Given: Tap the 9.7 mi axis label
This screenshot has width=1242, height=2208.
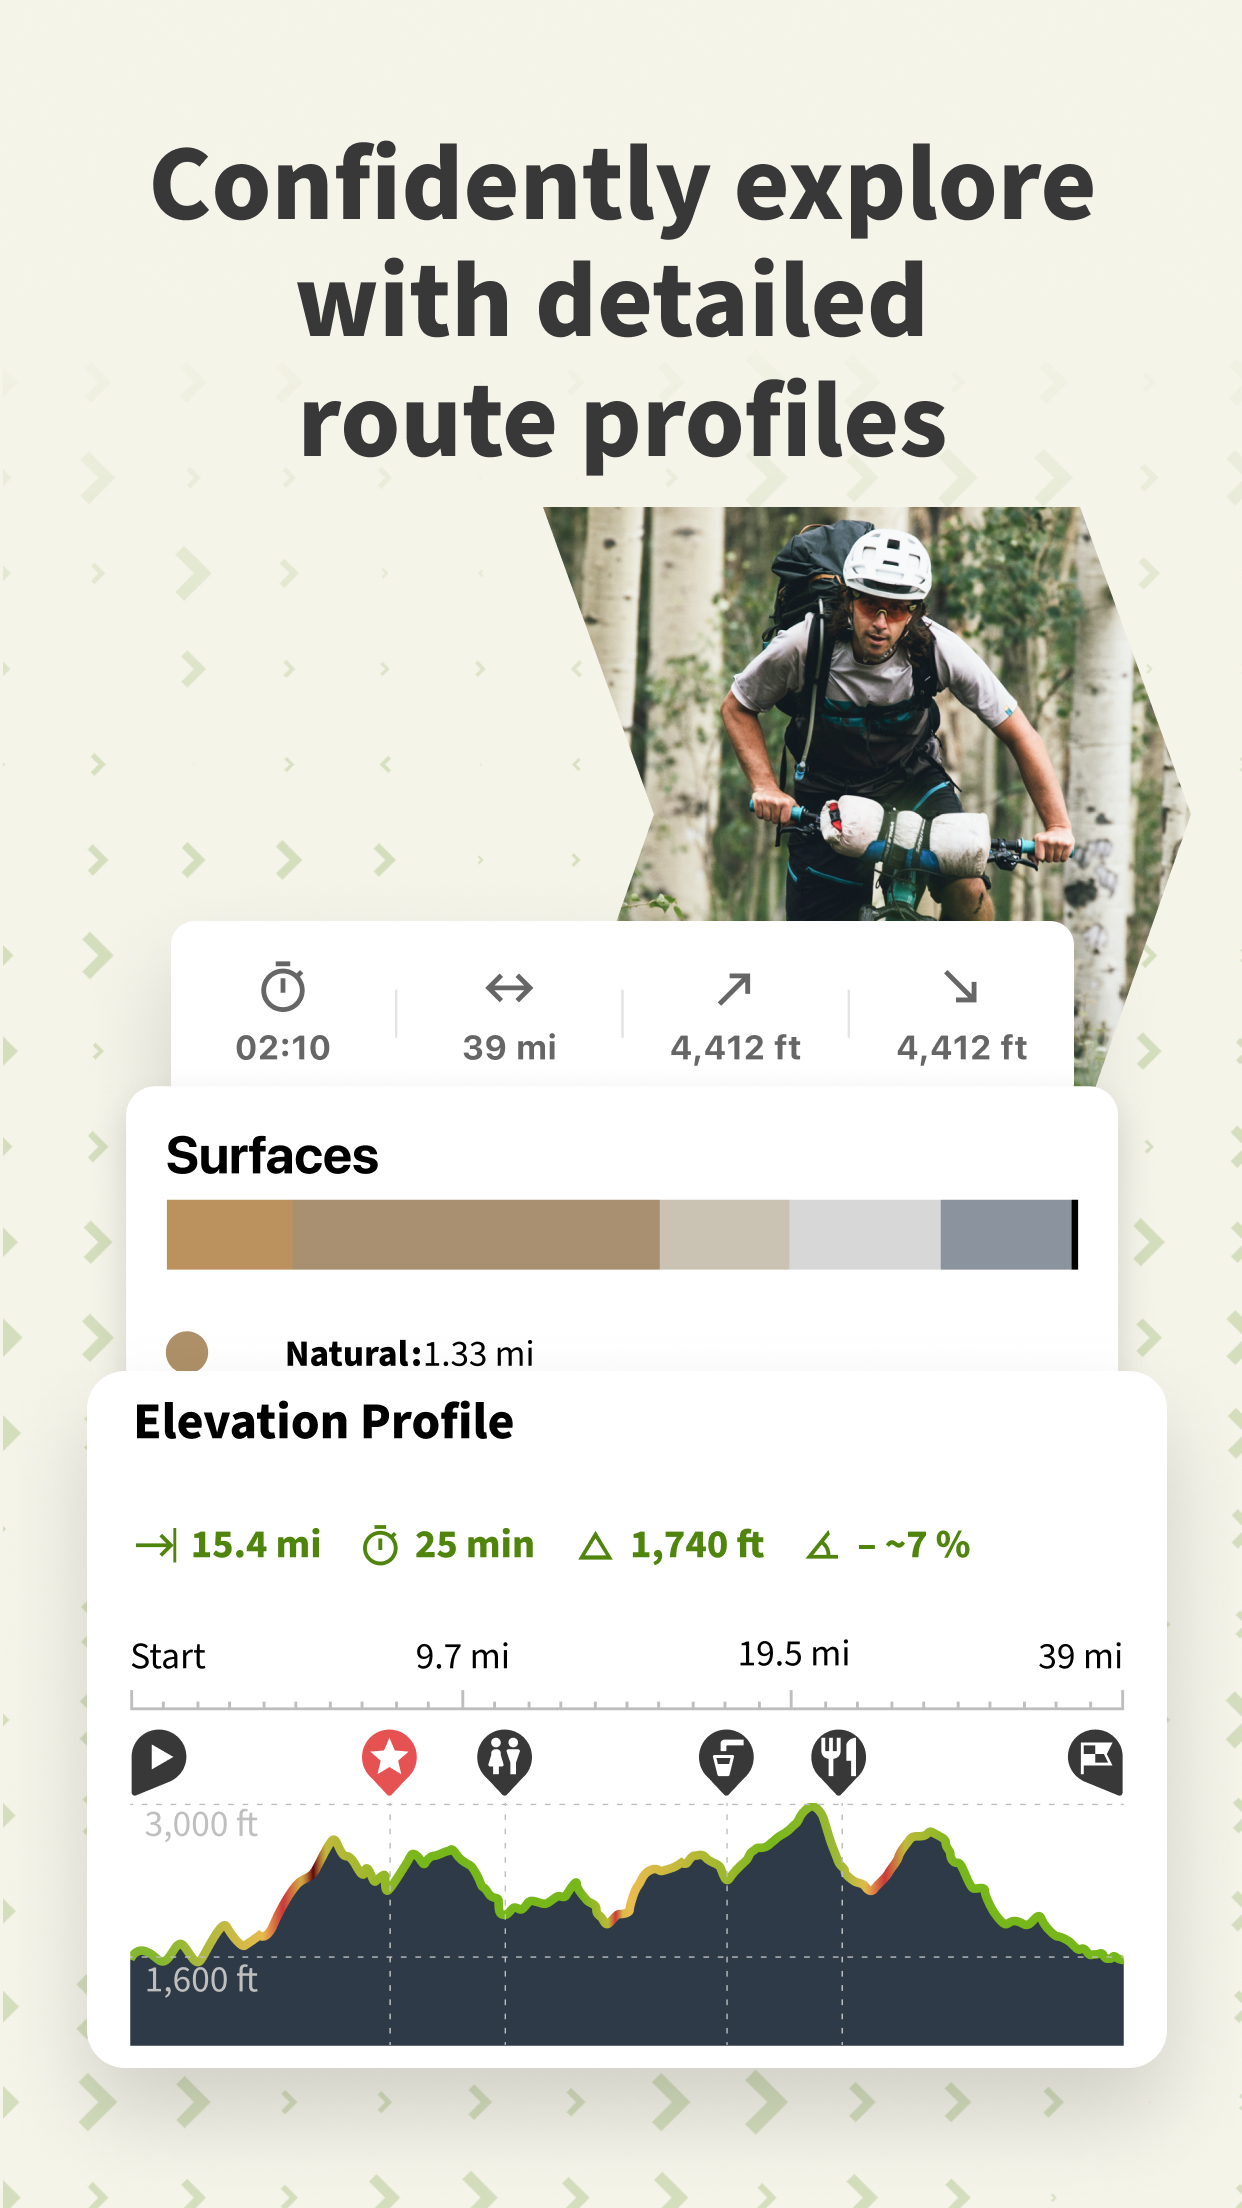Looking at the screenshot, I should pos(462,1656).
